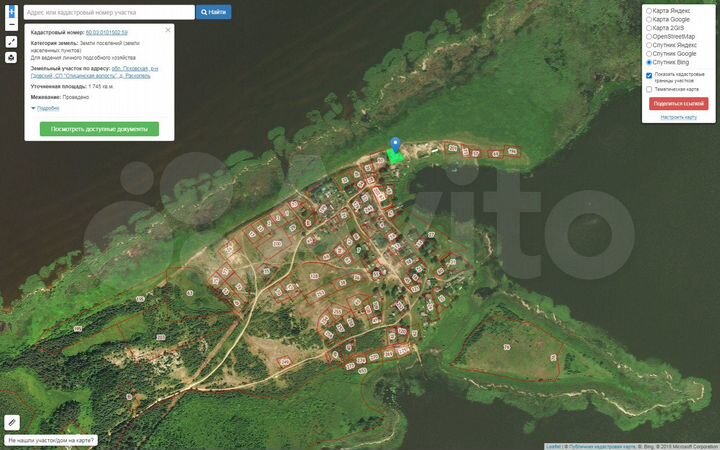This screenshot has height=450, width=720.
Task: Click the blue location pin marker
Action: pos(395,144)
